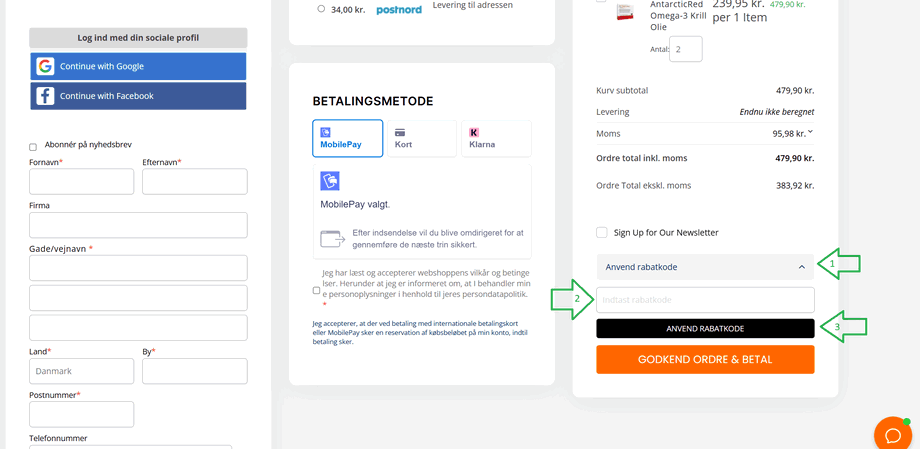Tick the Abonnér på nyhedsbrev checkbox
The image size is (920, 449).
tap(33, 147)
